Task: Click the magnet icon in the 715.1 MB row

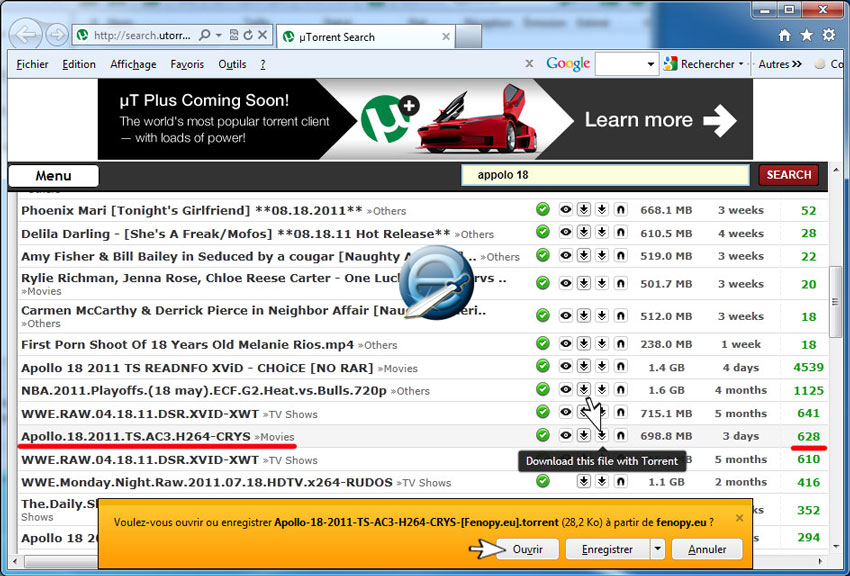Action: pos(621,412)
